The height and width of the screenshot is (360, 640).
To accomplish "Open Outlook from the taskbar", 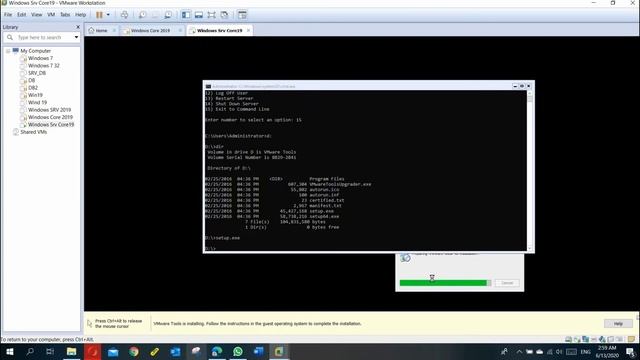I will [x=176, y=351].
